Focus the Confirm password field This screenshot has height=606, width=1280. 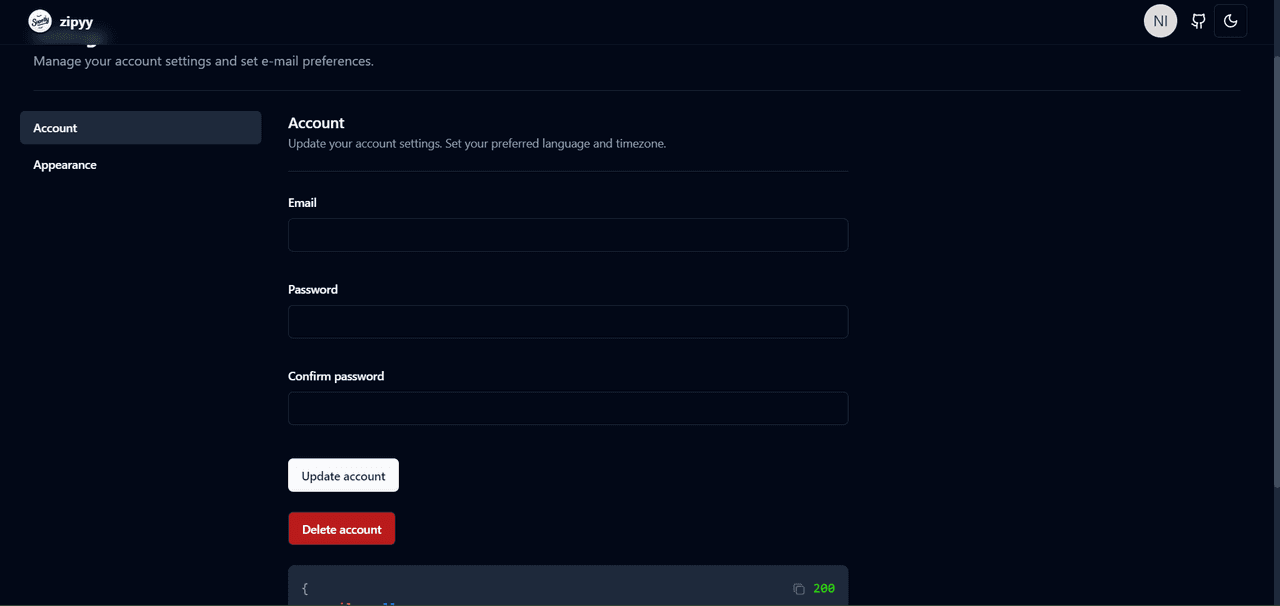coord(568,409)
